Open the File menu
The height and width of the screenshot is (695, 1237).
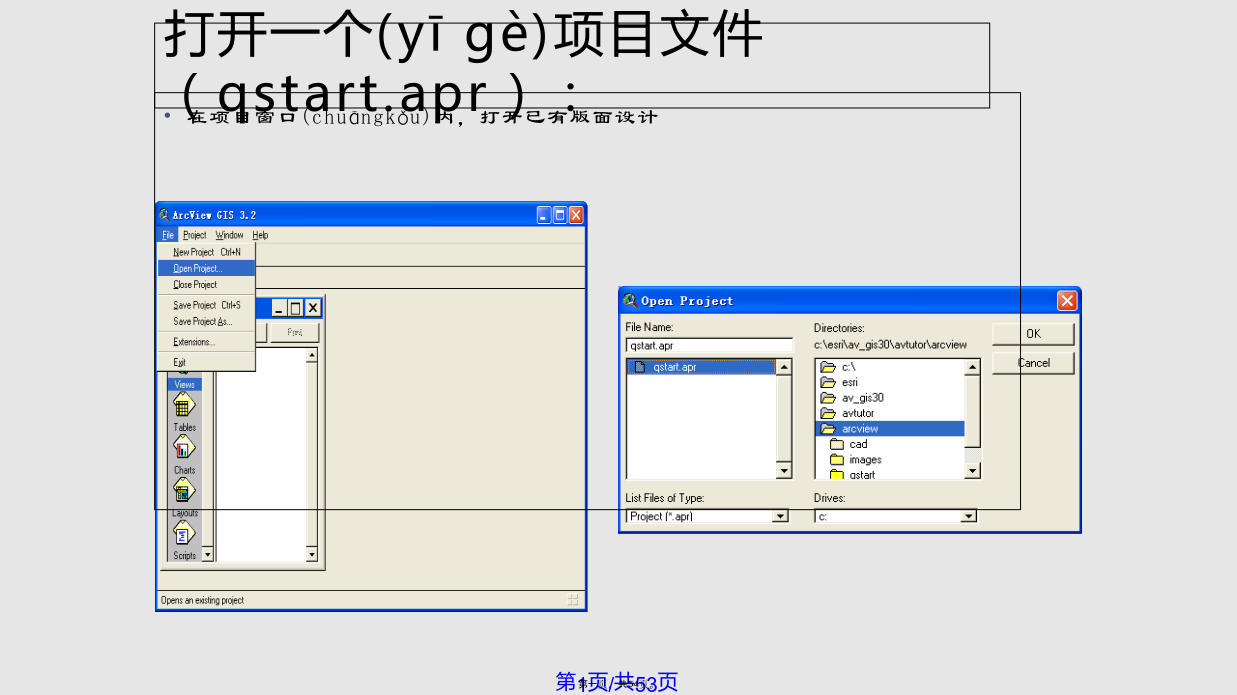pos(167,235)
